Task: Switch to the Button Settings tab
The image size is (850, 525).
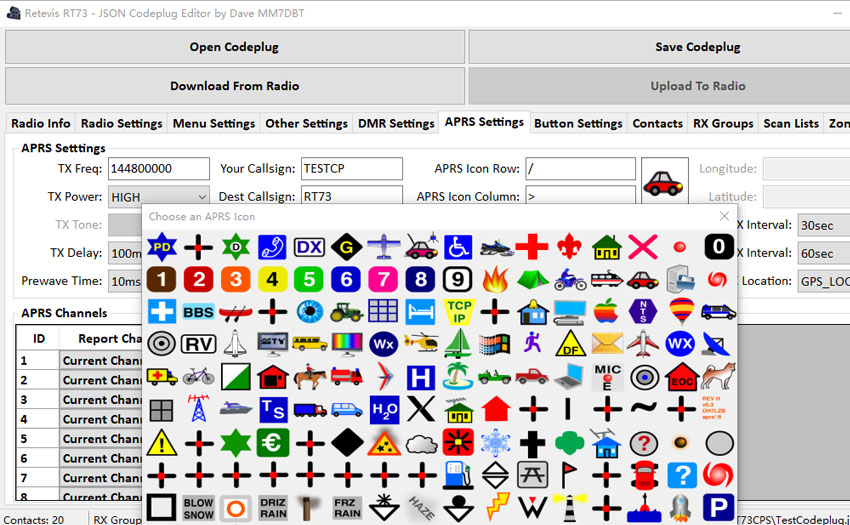Action: pyautogui.click(x=578, y=123)
